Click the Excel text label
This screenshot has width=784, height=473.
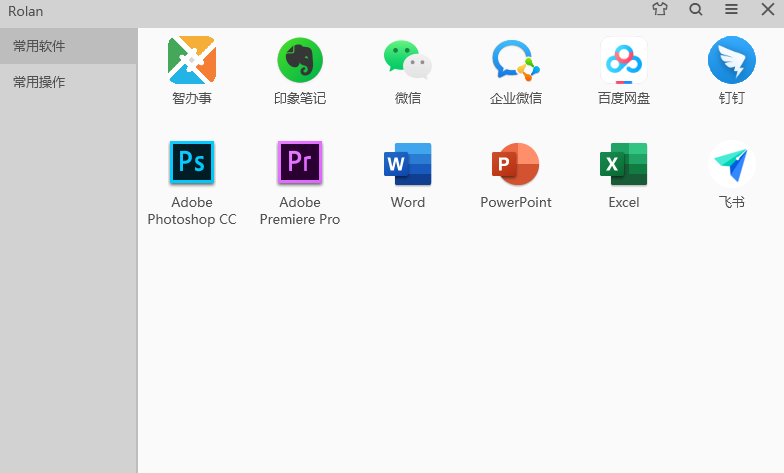pos(624,202)
